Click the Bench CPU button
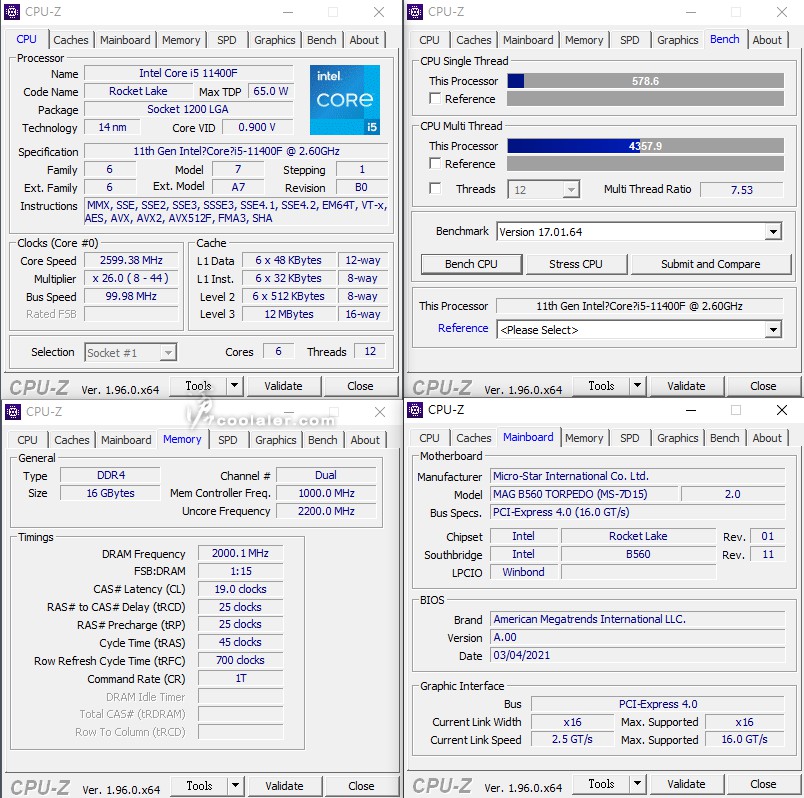The image size is (804, 798). 471,264
